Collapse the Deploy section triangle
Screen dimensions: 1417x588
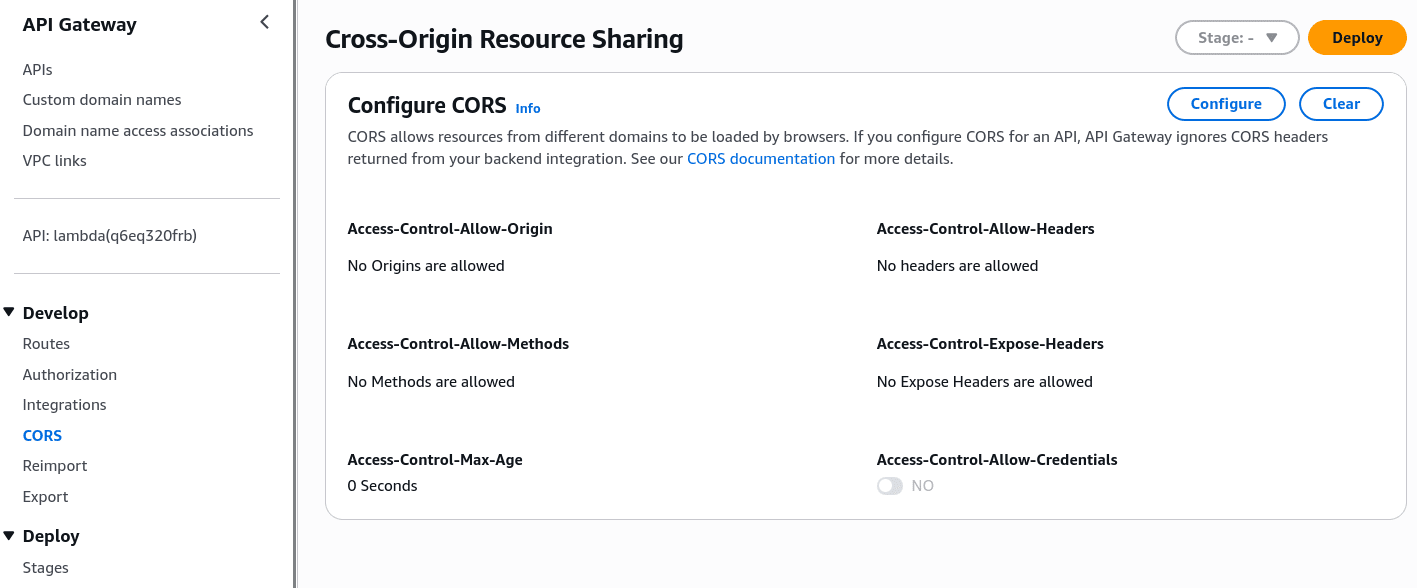point(9,535)
